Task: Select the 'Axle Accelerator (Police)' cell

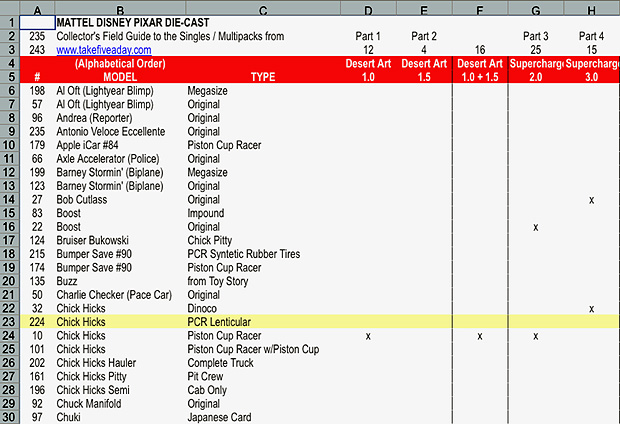Action: click(x=108, y=159)
